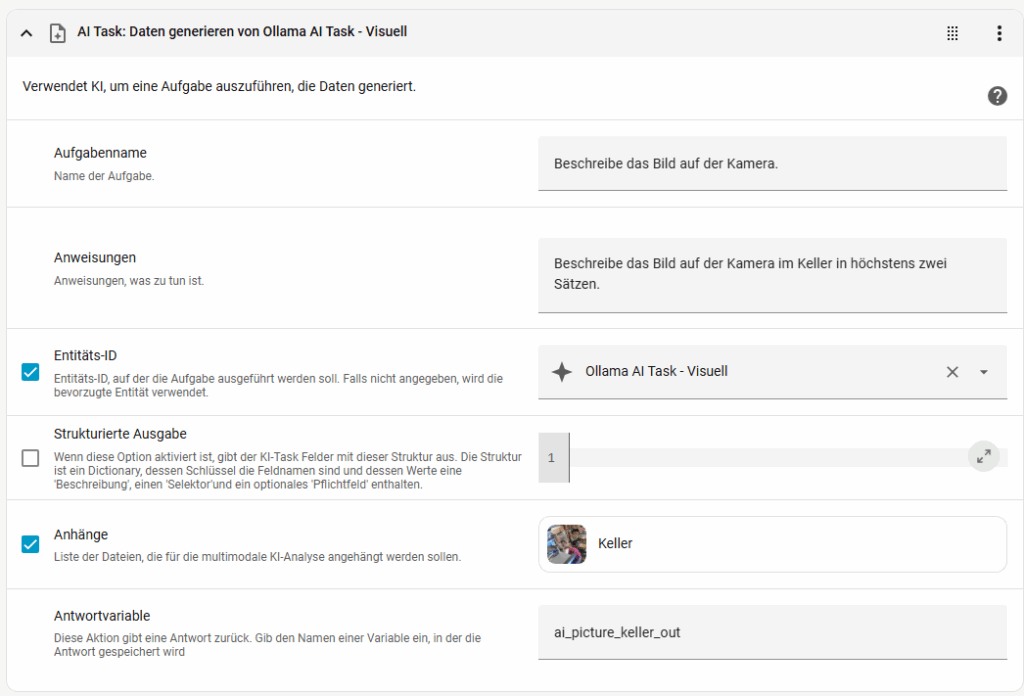Collapse the AI Task action card
The height and width of the screenshot is (696, 1024).
pyautogui.click(x=26, y=33)
